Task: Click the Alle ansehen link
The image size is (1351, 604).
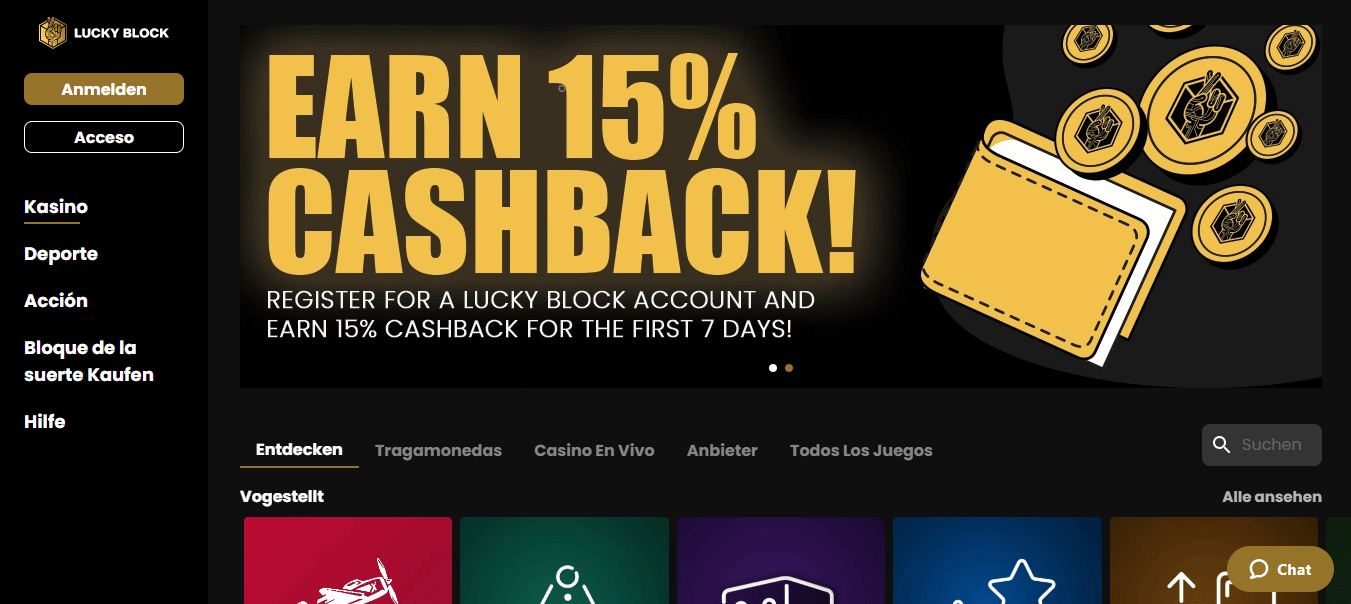Action: (1272, 497)
